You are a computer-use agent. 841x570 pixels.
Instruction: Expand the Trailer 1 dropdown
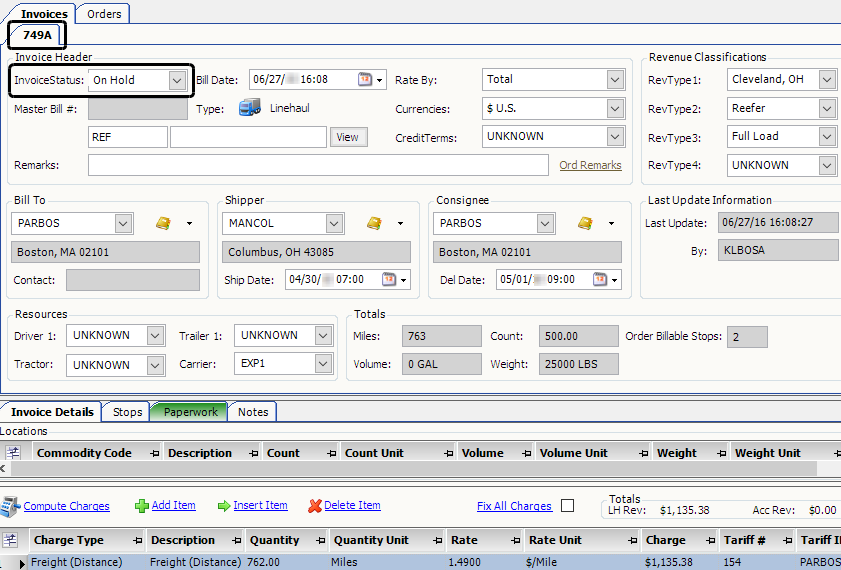pyautogui.click(x=323, y=336)
